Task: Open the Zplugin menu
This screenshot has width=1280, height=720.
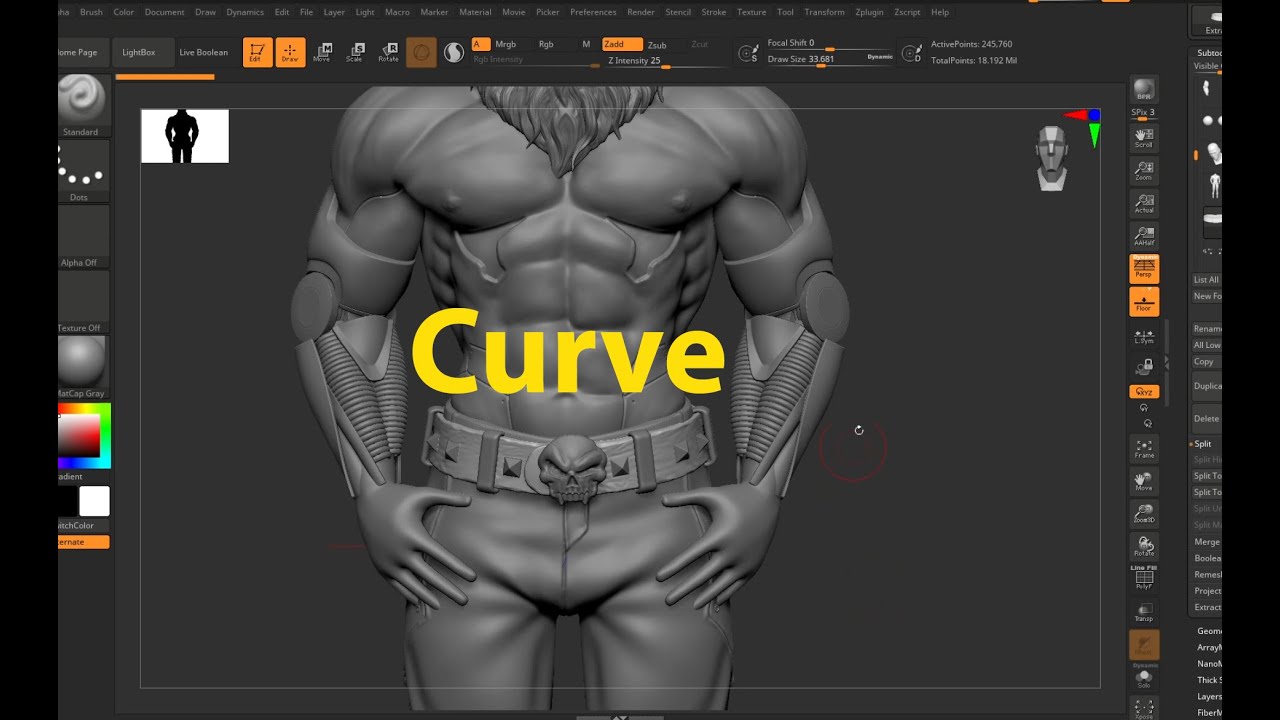Action: tap(869, 12)
